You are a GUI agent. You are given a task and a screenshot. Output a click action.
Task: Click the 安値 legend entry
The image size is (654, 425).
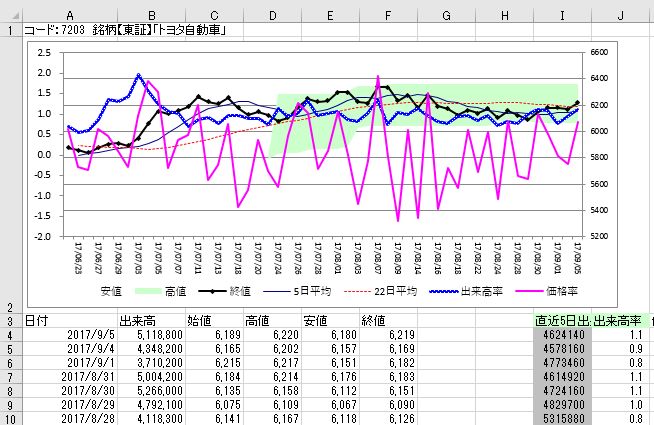111,291
